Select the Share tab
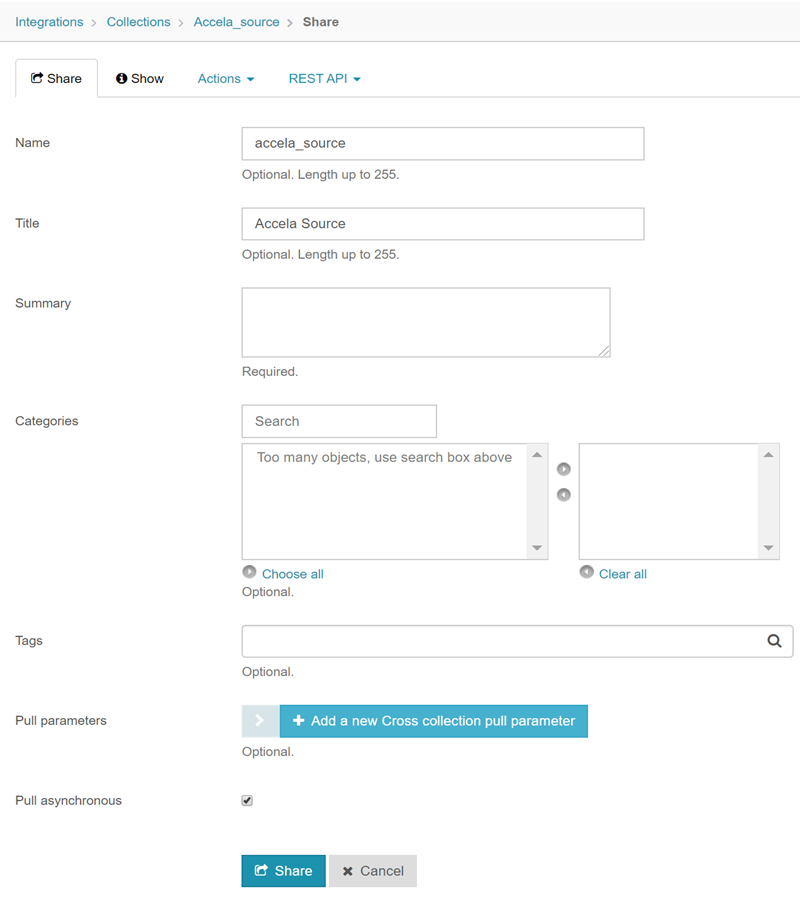 (x=57, y=79)
